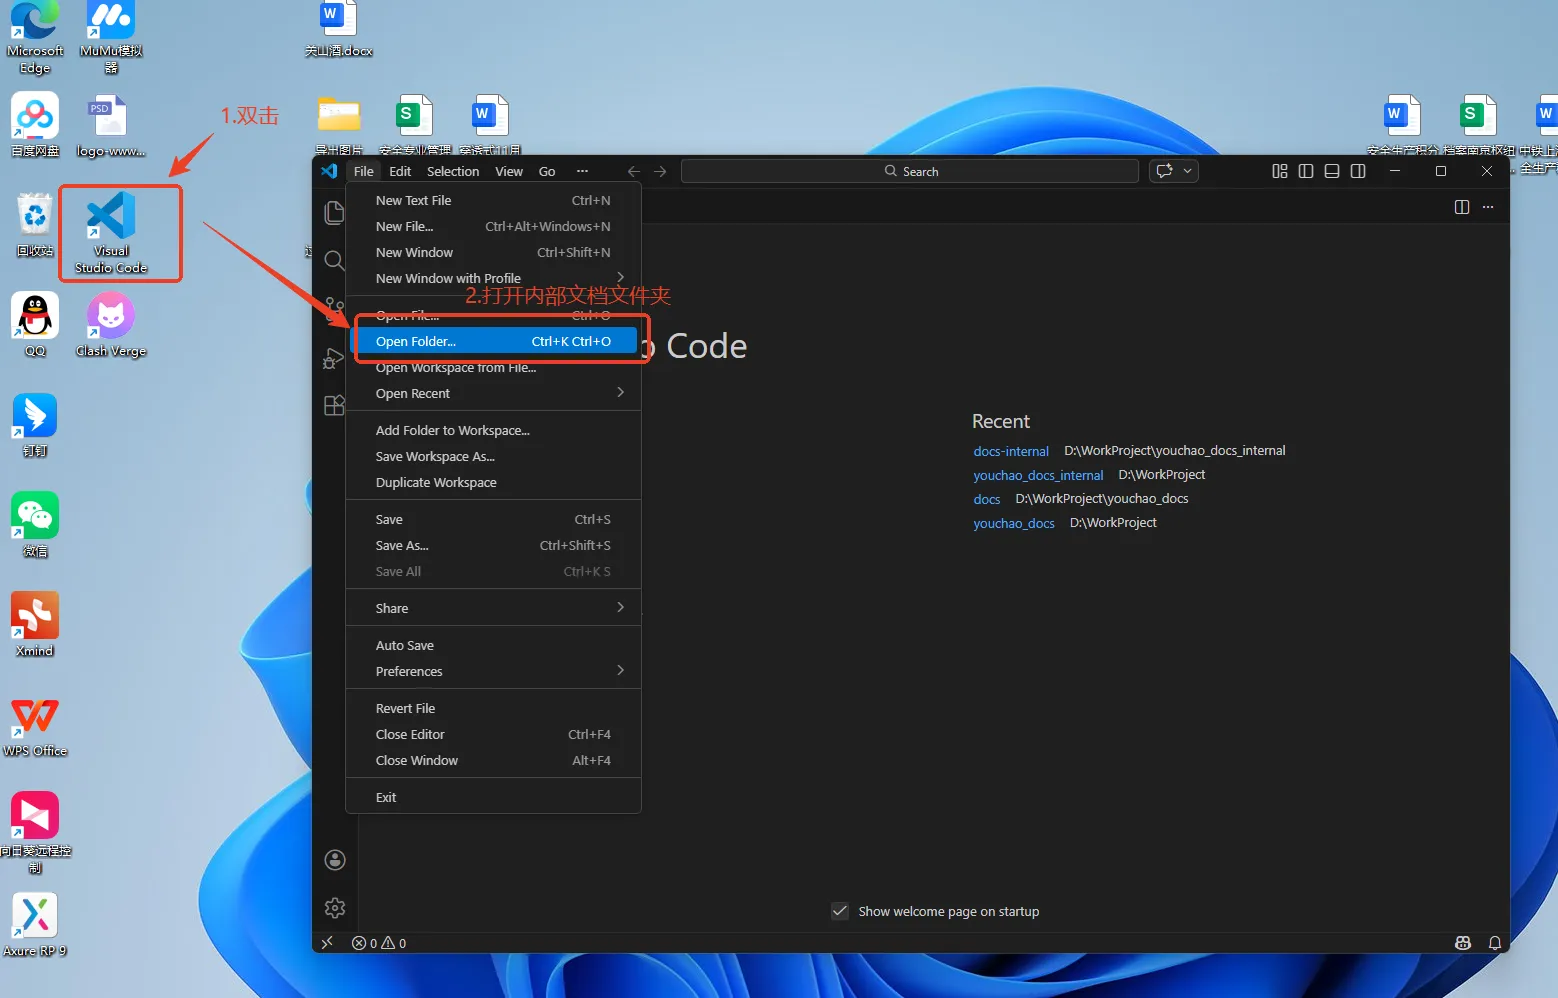Screen dimensions: 1558x998
Task: Open the Explorer view in the activity bar
Action: pyautogui.click(x=334, y=212)
